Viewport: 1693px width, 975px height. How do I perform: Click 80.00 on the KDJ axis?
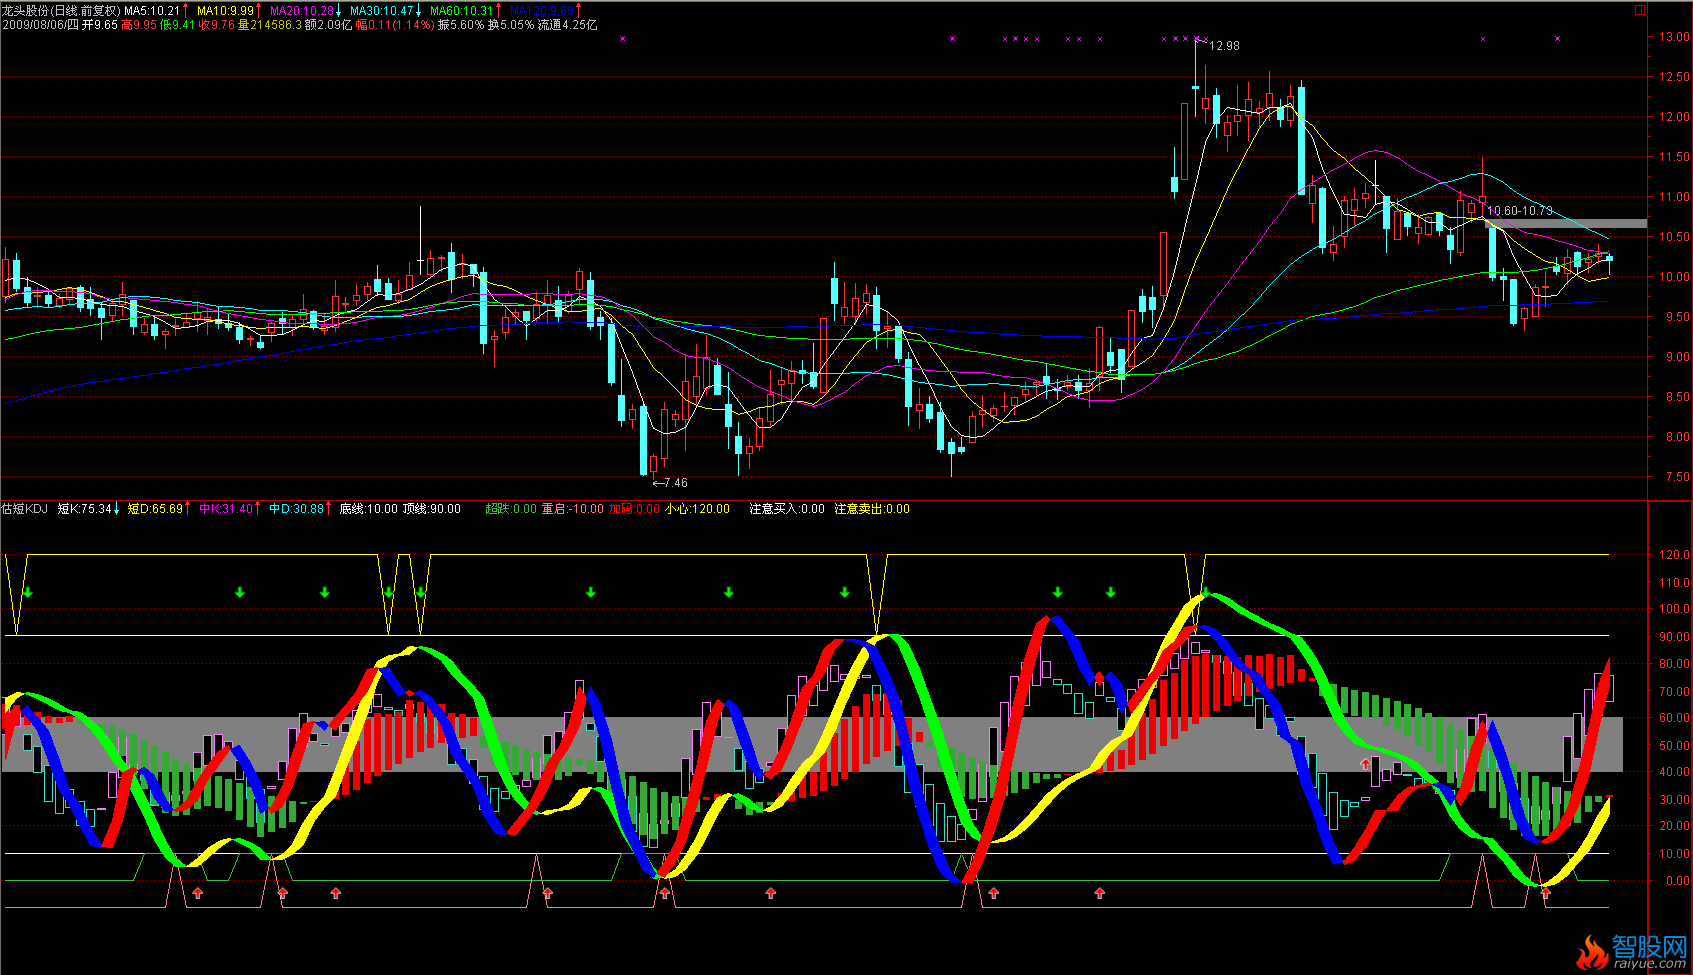tap(1675, 664)
